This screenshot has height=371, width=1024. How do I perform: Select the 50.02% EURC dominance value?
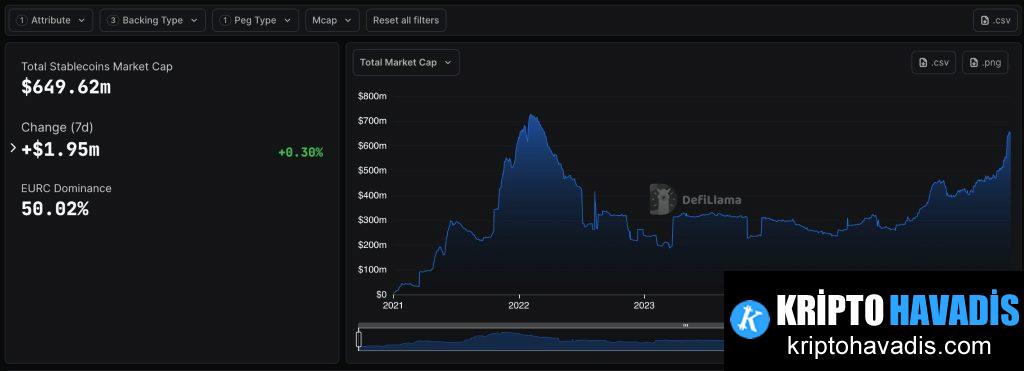point(55,209)
